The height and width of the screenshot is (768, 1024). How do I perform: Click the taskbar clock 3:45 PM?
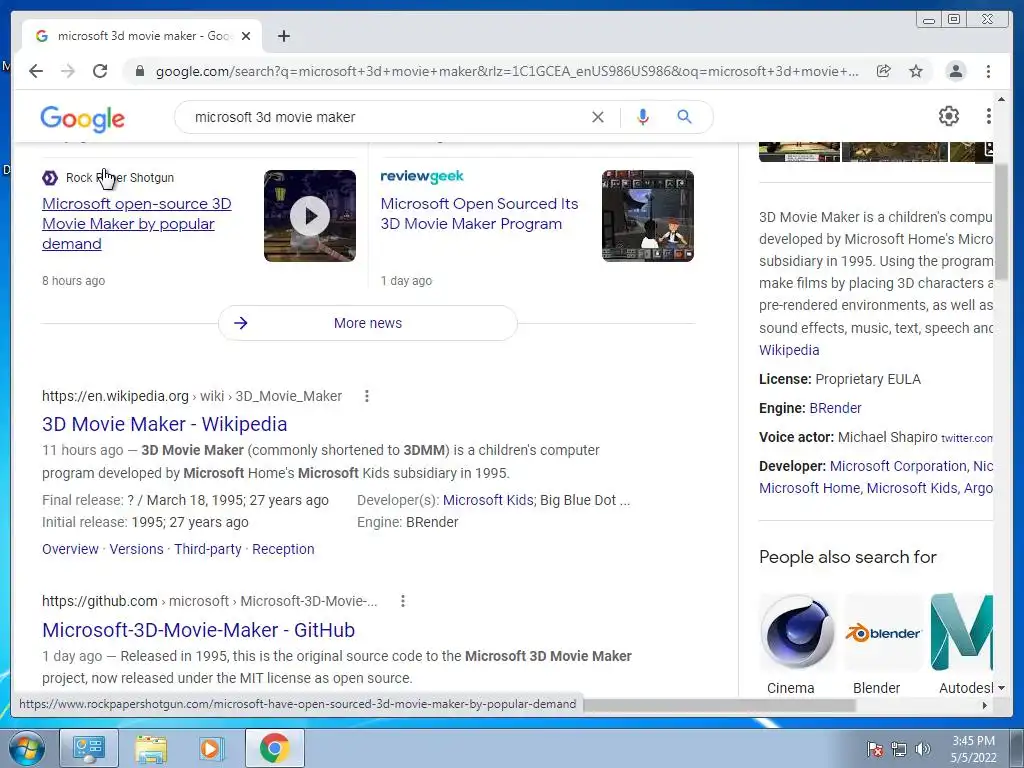click(973, 741)
